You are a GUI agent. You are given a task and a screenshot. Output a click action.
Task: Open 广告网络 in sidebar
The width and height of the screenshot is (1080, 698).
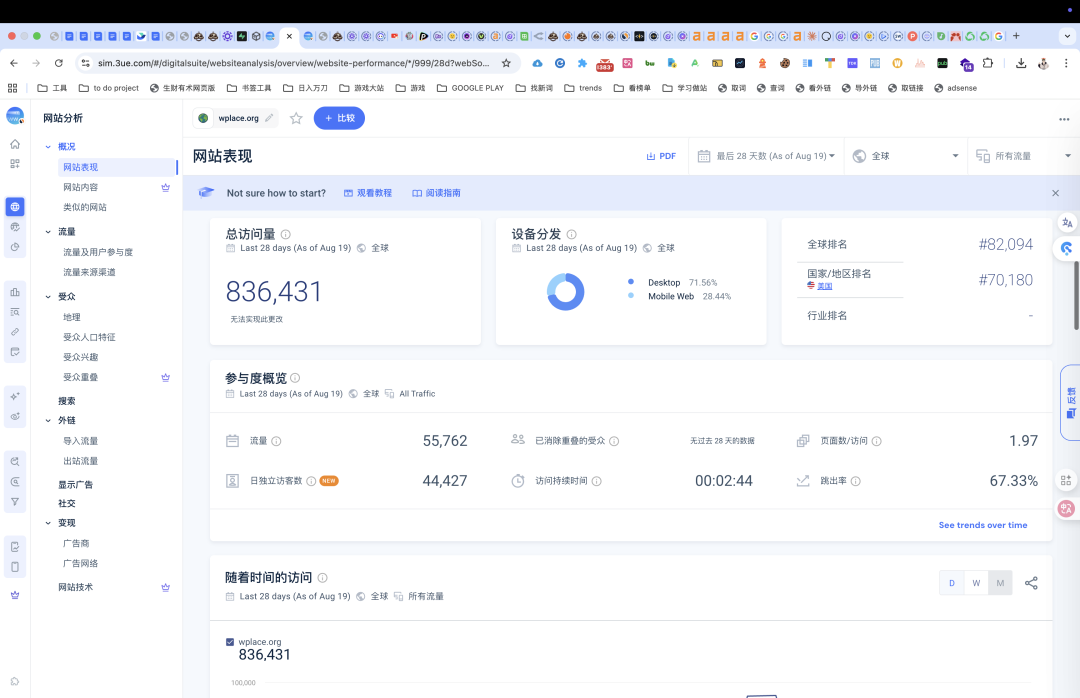pos(81,564)
